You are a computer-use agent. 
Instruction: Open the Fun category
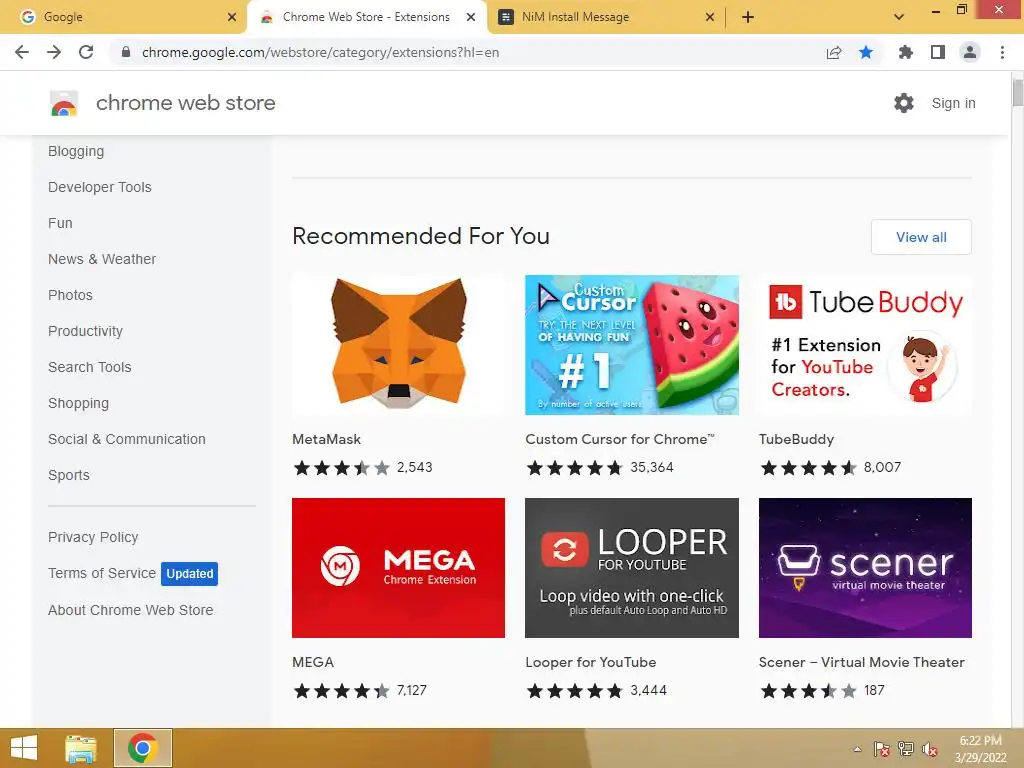[60, 223]
